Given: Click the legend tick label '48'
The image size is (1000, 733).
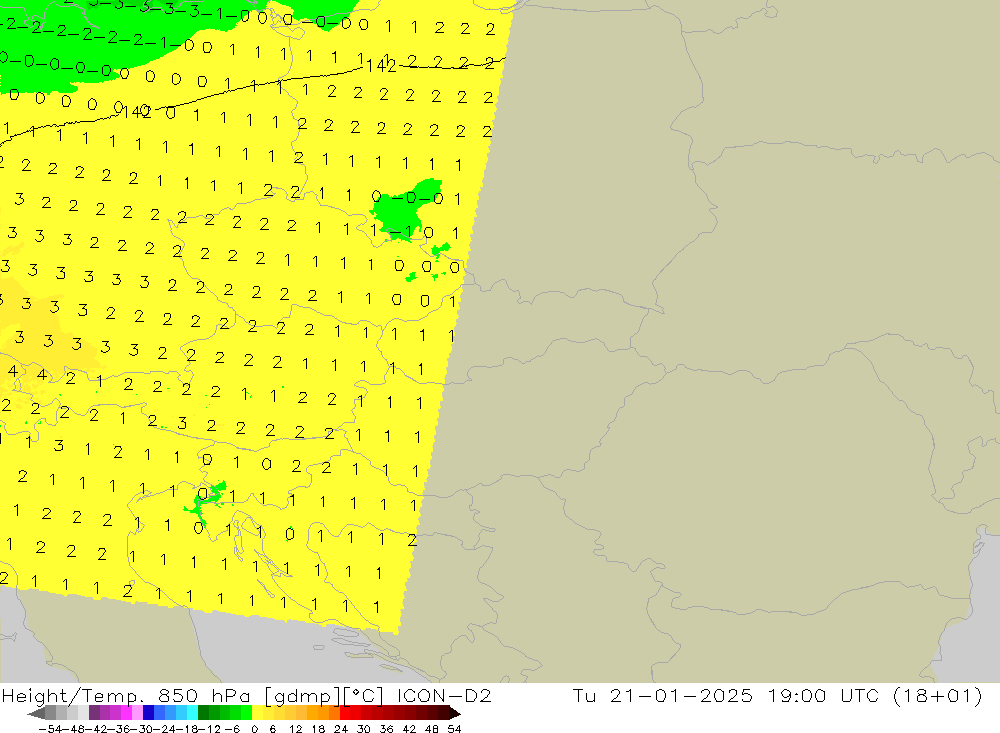Looking at the screenshot, I should coord(432,729).
